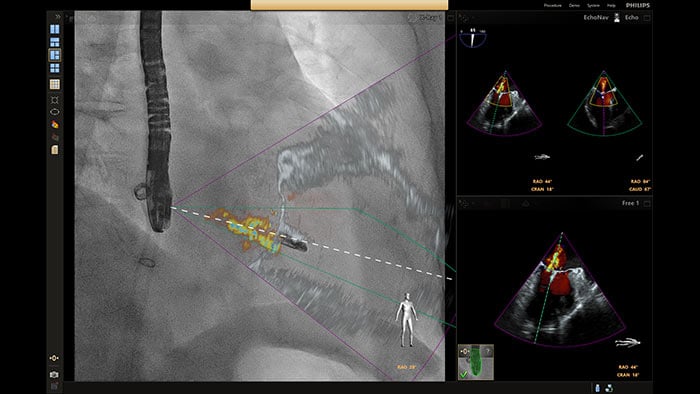Select the stacked-rows viewport layout icon
Image resolution: width=700 pixels, height=394 pixels.
tap(55, 42)
